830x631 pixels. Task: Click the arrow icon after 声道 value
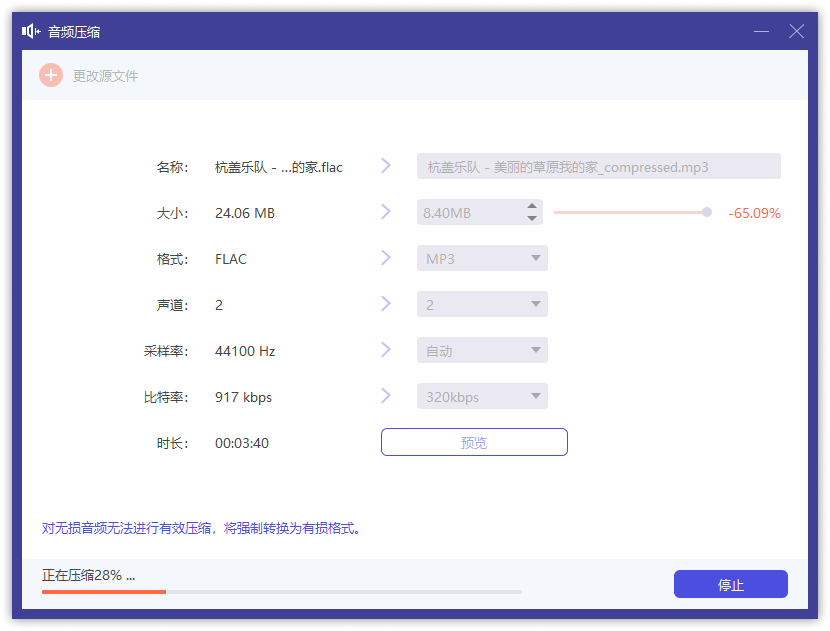386,304
